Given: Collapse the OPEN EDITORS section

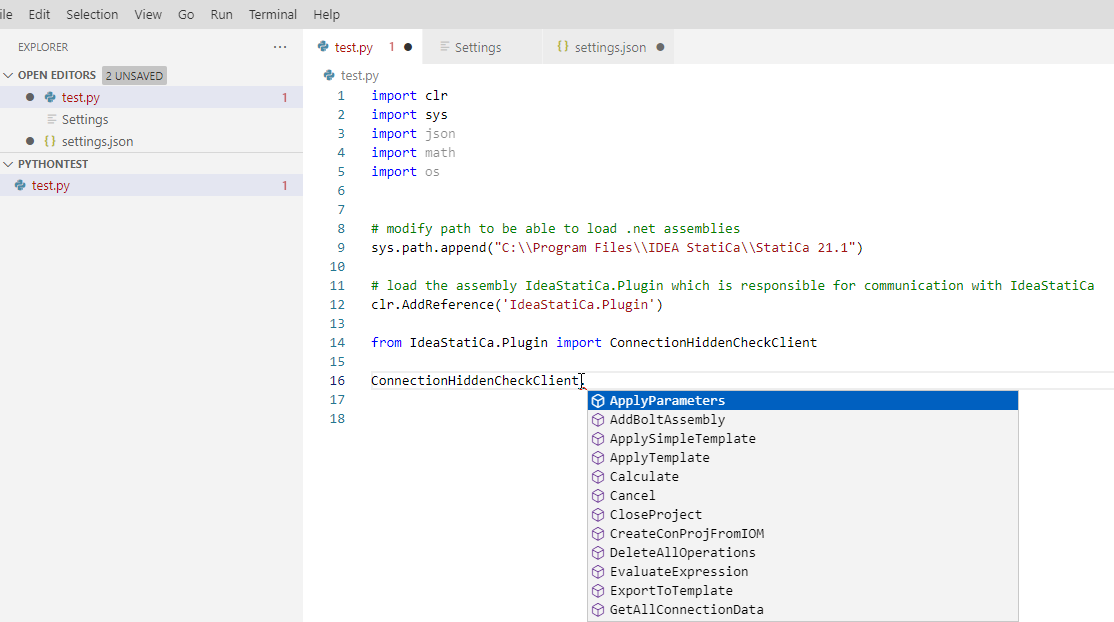Looking at the screenshot, I should click(x=9, y=75).
